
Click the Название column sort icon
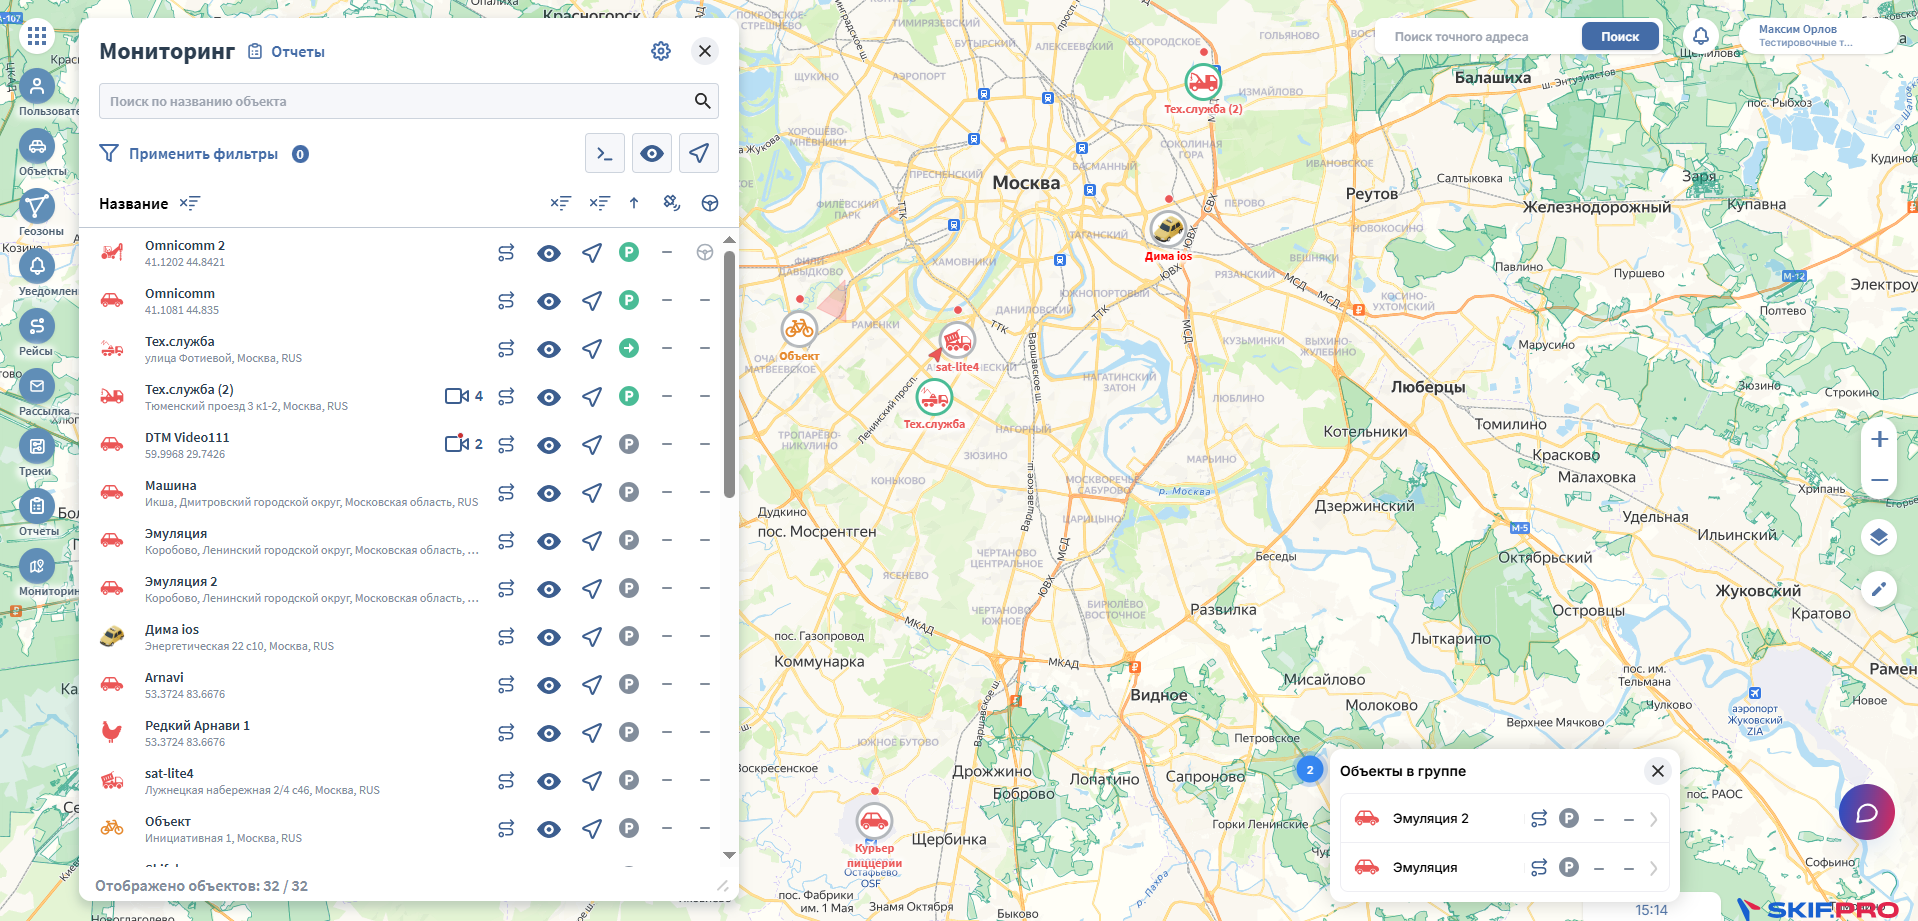pyautogui.click(x=190, y=203)
